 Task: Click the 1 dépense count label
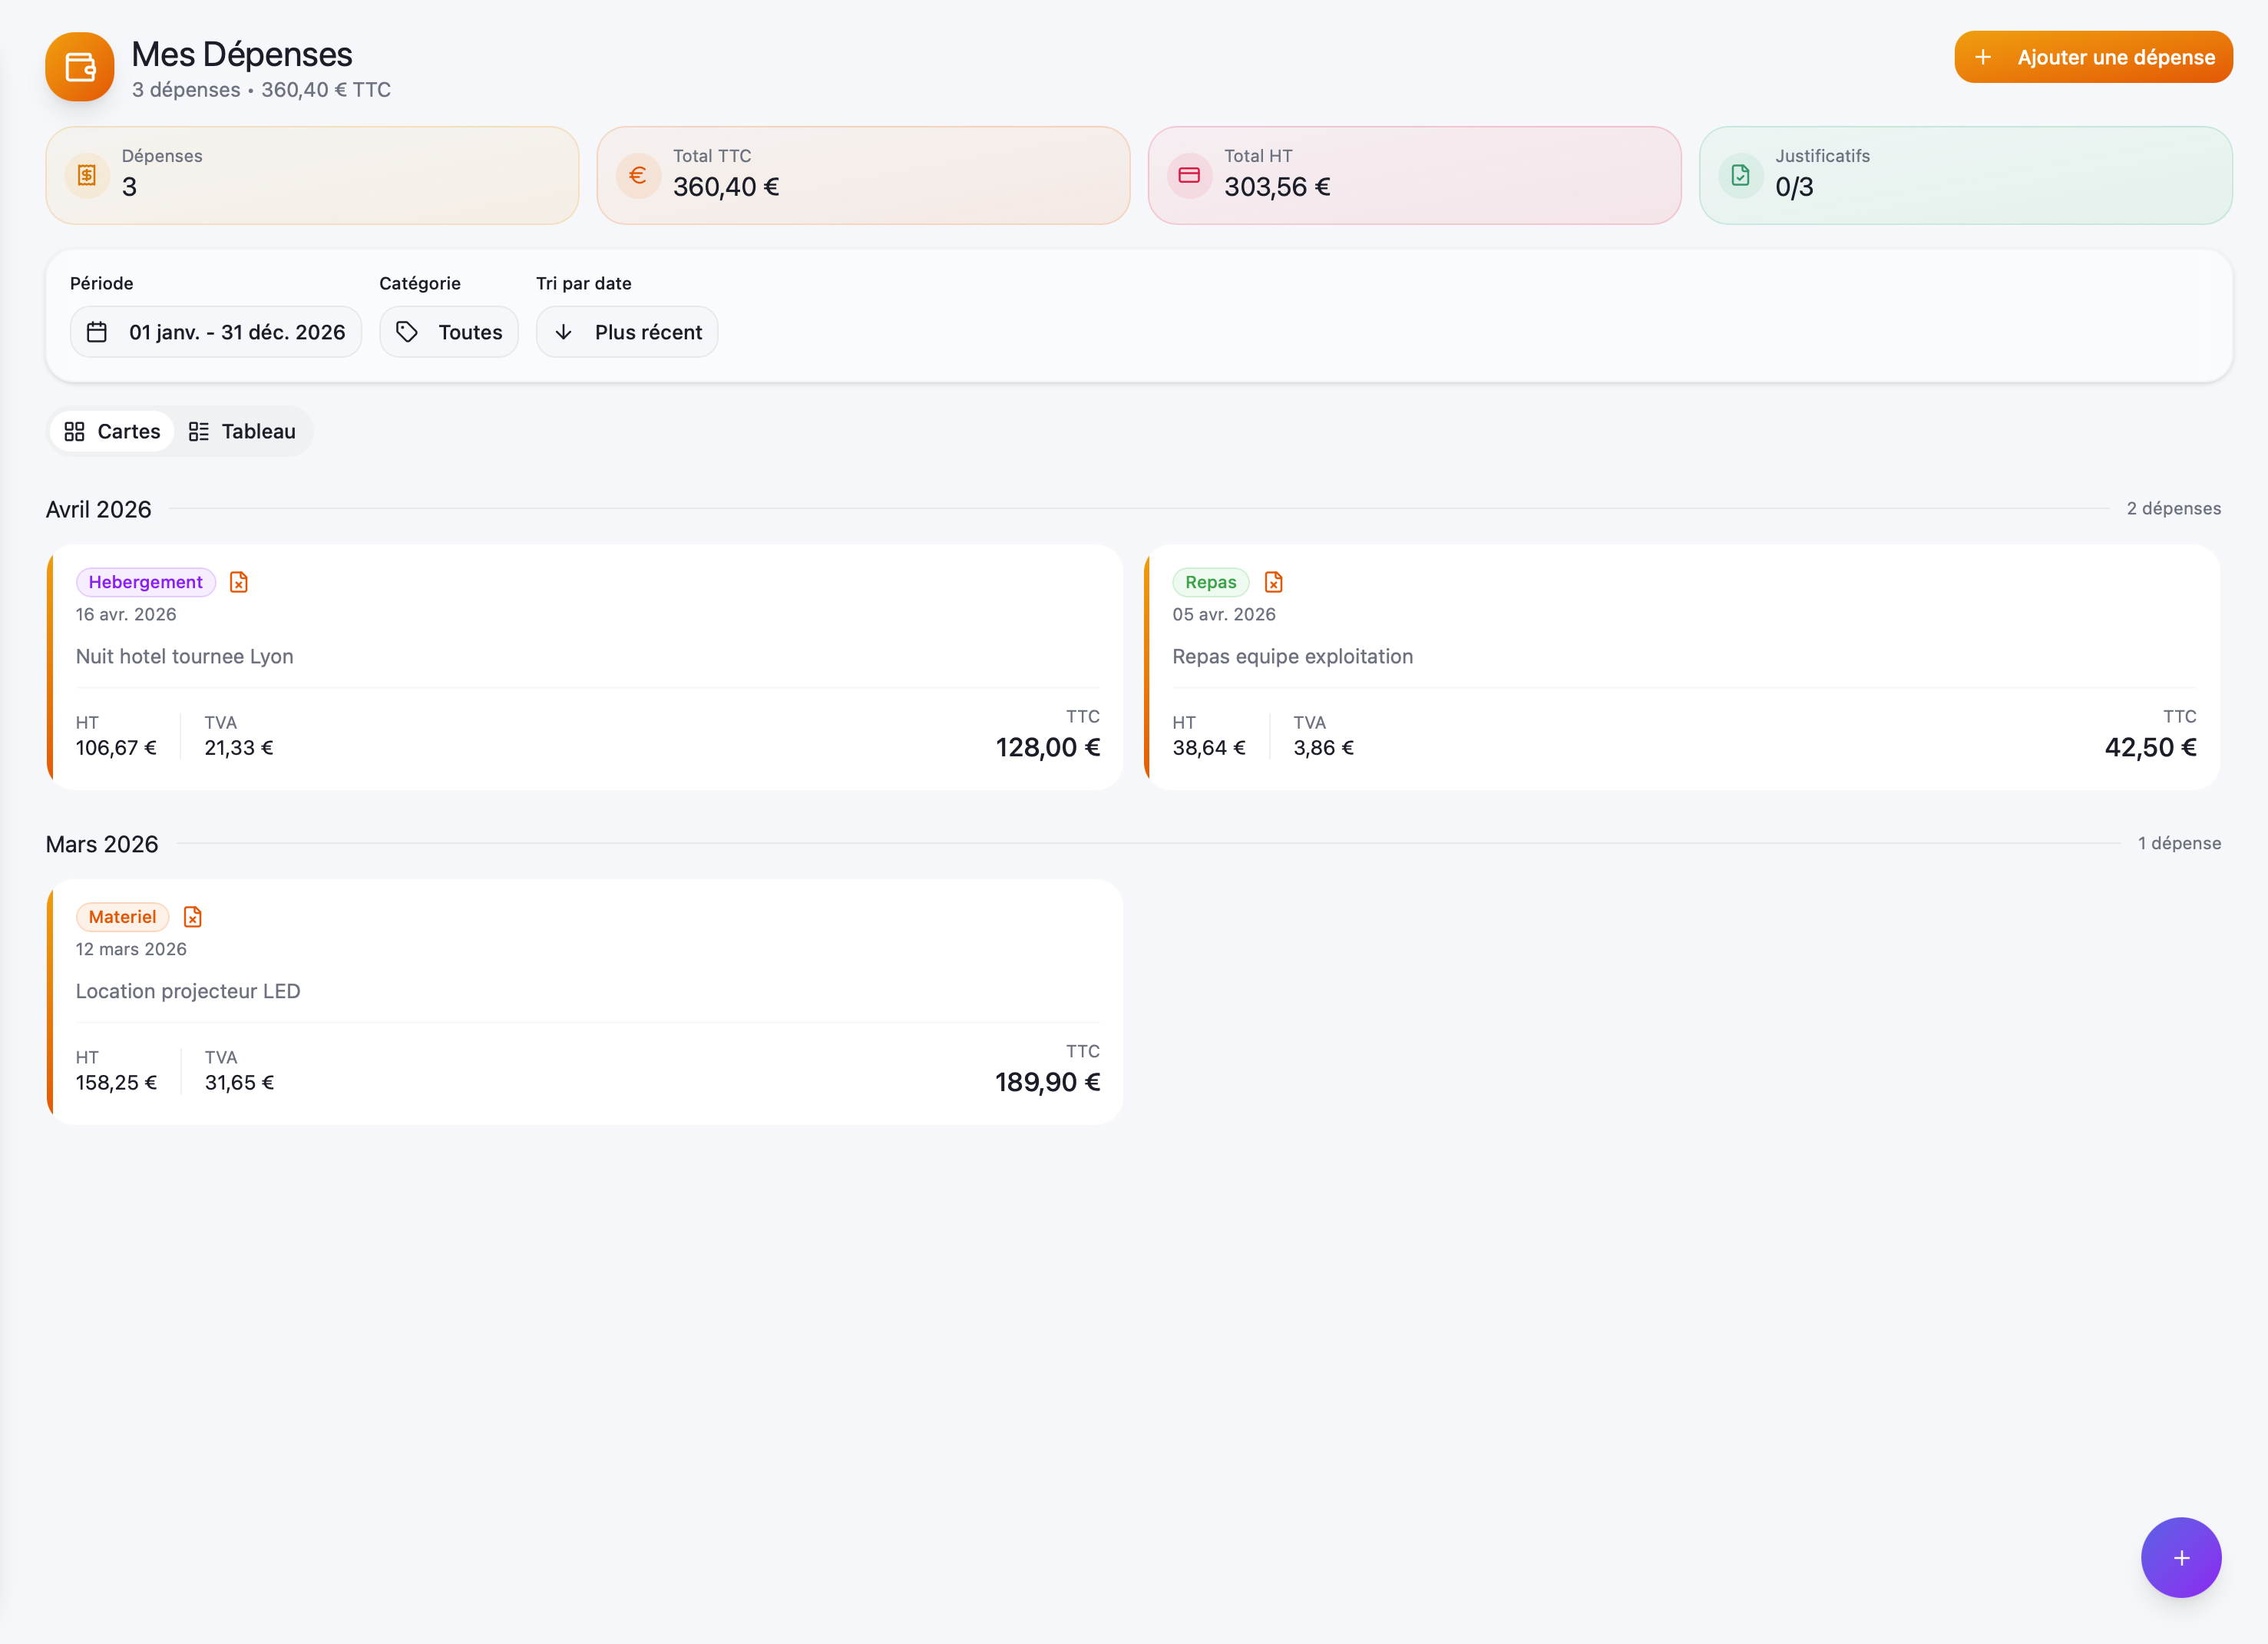pyautogui.click(x=2180, y=843)
